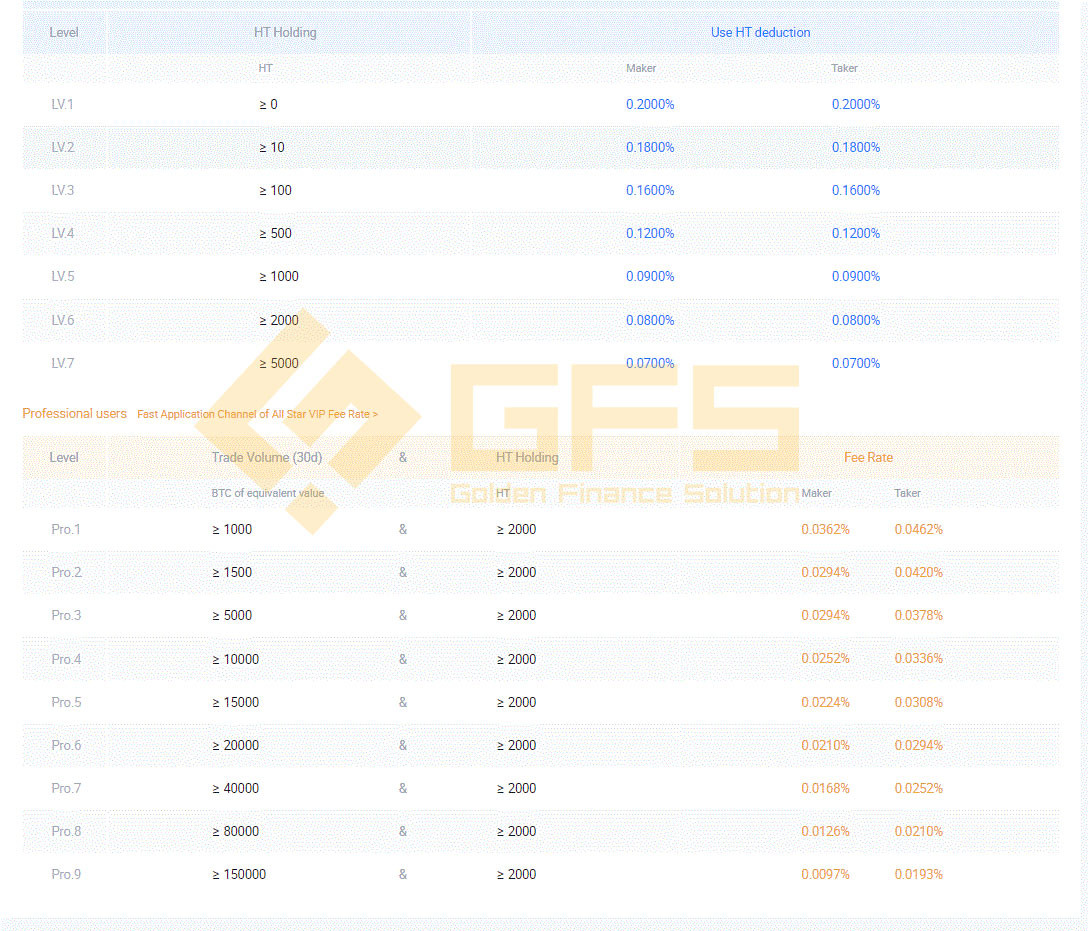Screen dimensions: 1089x931
Task: Select Pro.8 maker fee 0.0126%
Action: coord(825,831)
